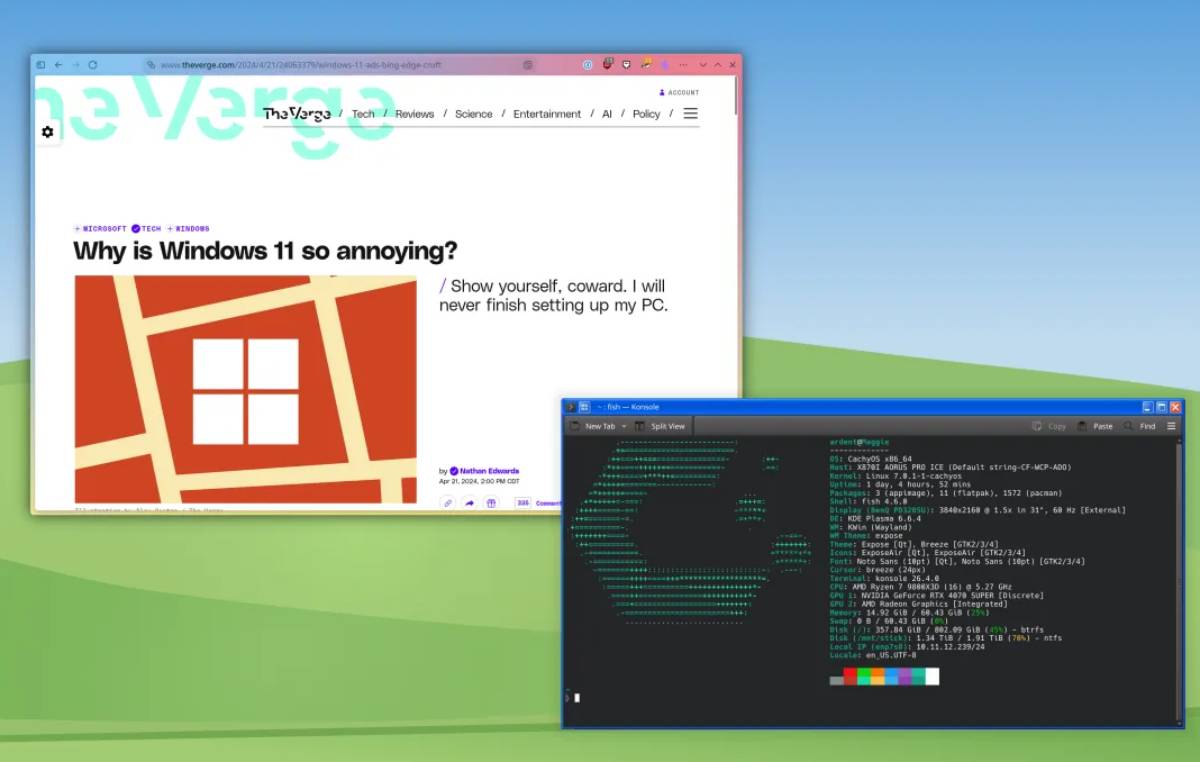Click The Verge logo in the navigation bar
The image size is (1200, 762).
(x=296, y=114)
